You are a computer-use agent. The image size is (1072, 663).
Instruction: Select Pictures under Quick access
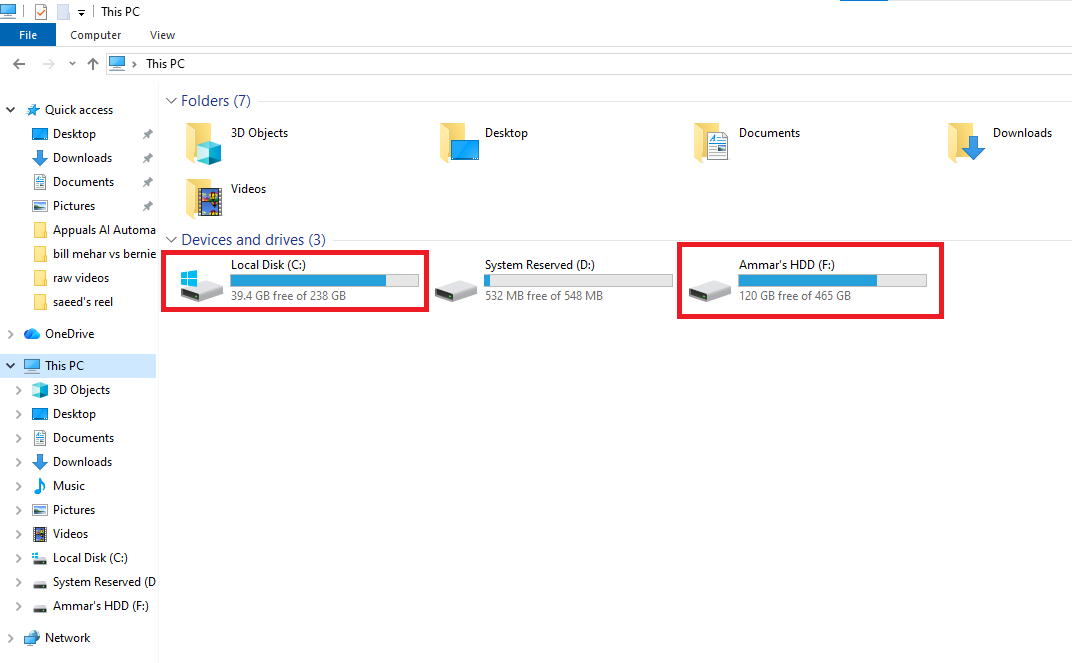[x=74, y=206]
